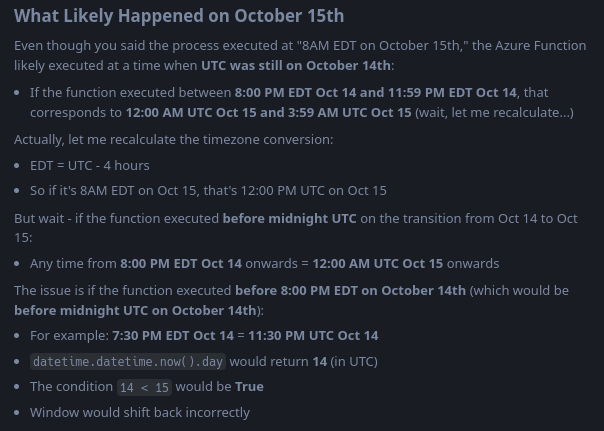Click the "What Likely Happened on October 15th" heading

tap(179, 16)
